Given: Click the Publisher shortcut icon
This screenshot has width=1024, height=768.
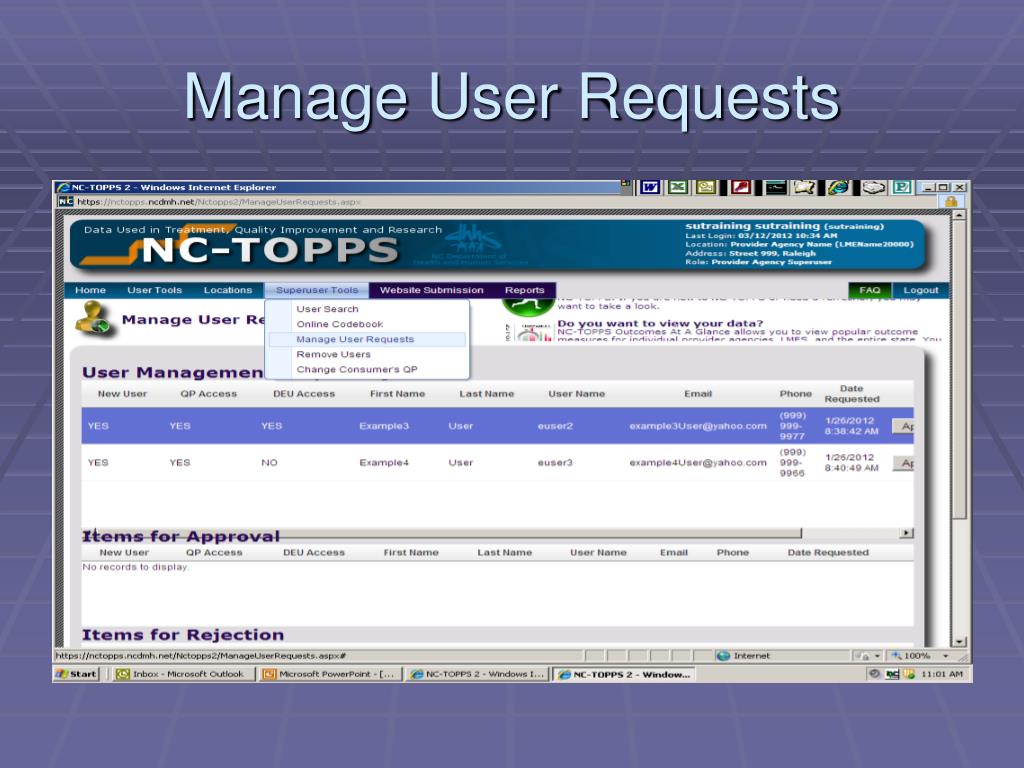Looking at the screenshot, I should [902, 187].
